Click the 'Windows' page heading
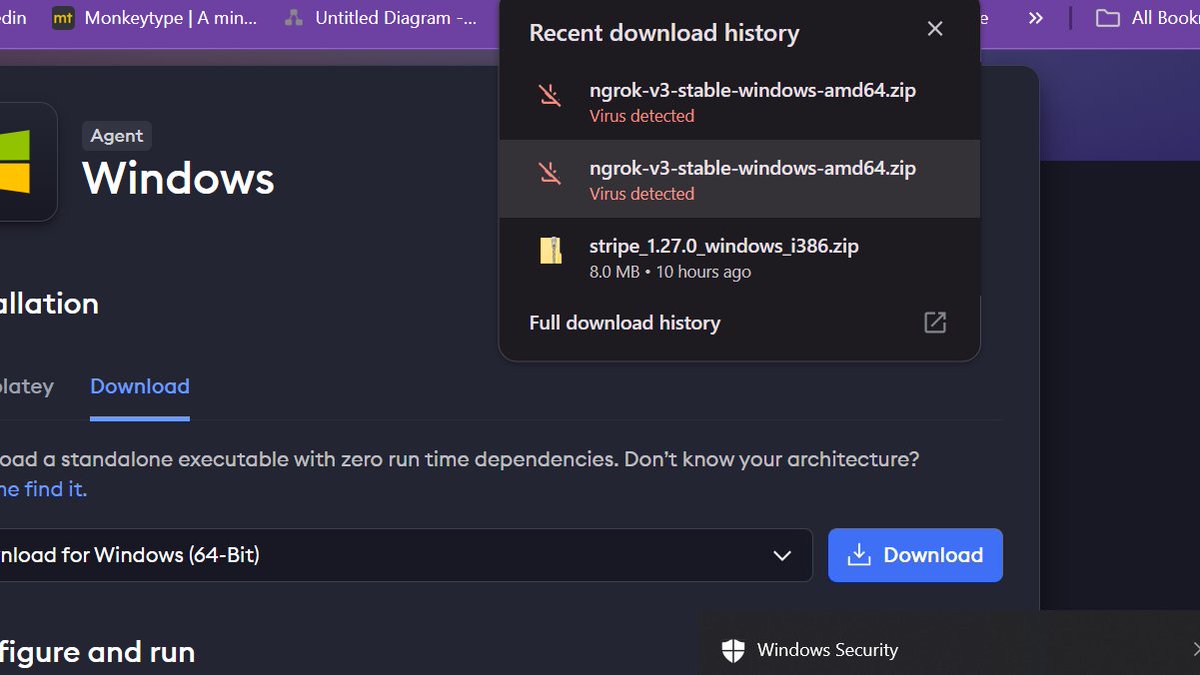The image size is (1200, 675). 178,179
